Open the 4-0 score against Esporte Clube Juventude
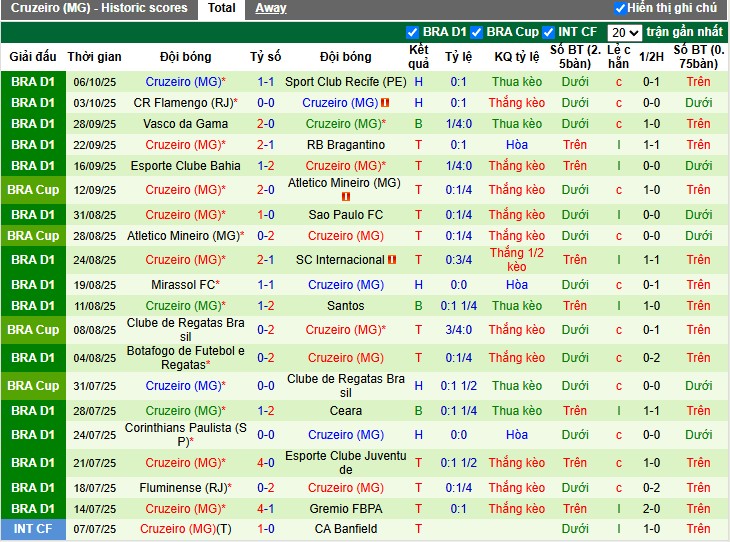The width and height of the screenshot is (730, 542). coord(266,463)
